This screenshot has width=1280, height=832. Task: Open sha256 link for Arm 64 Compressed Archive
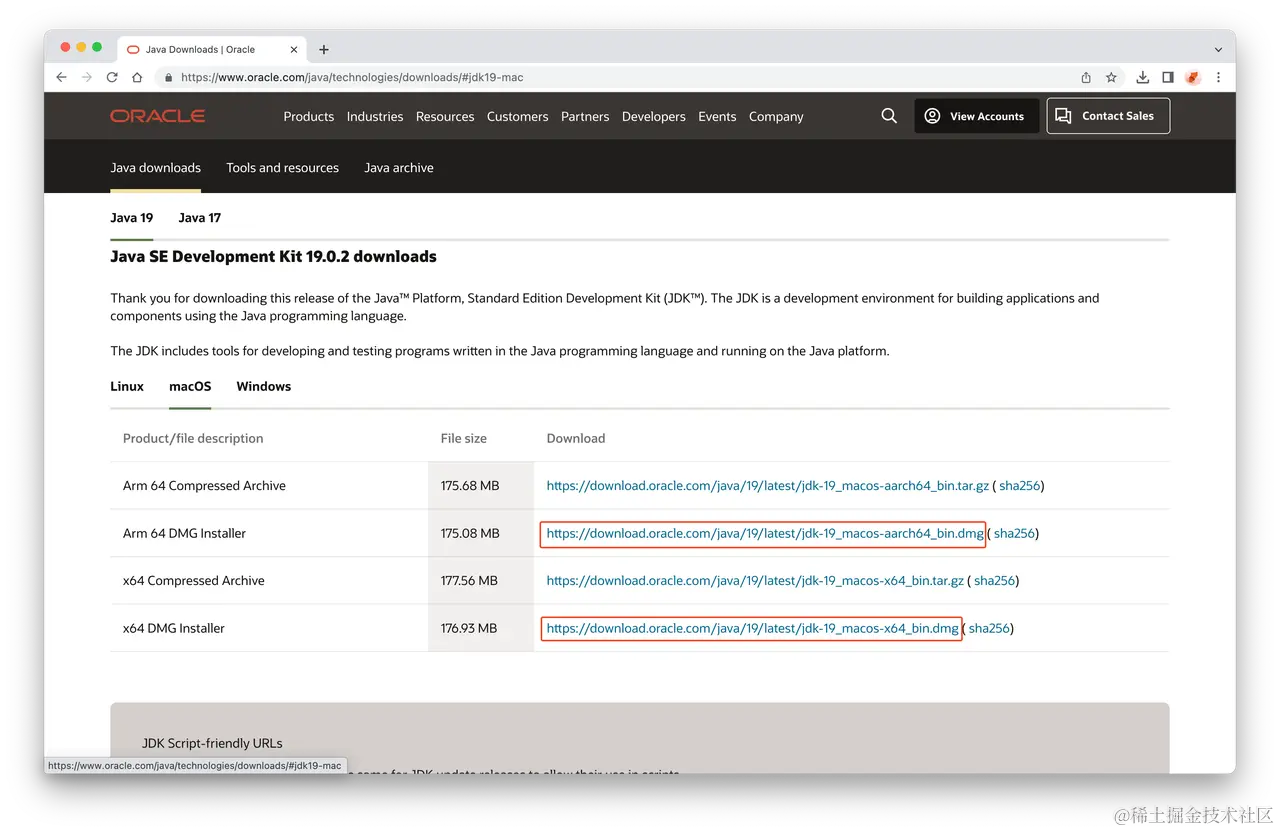(1019, 486)
